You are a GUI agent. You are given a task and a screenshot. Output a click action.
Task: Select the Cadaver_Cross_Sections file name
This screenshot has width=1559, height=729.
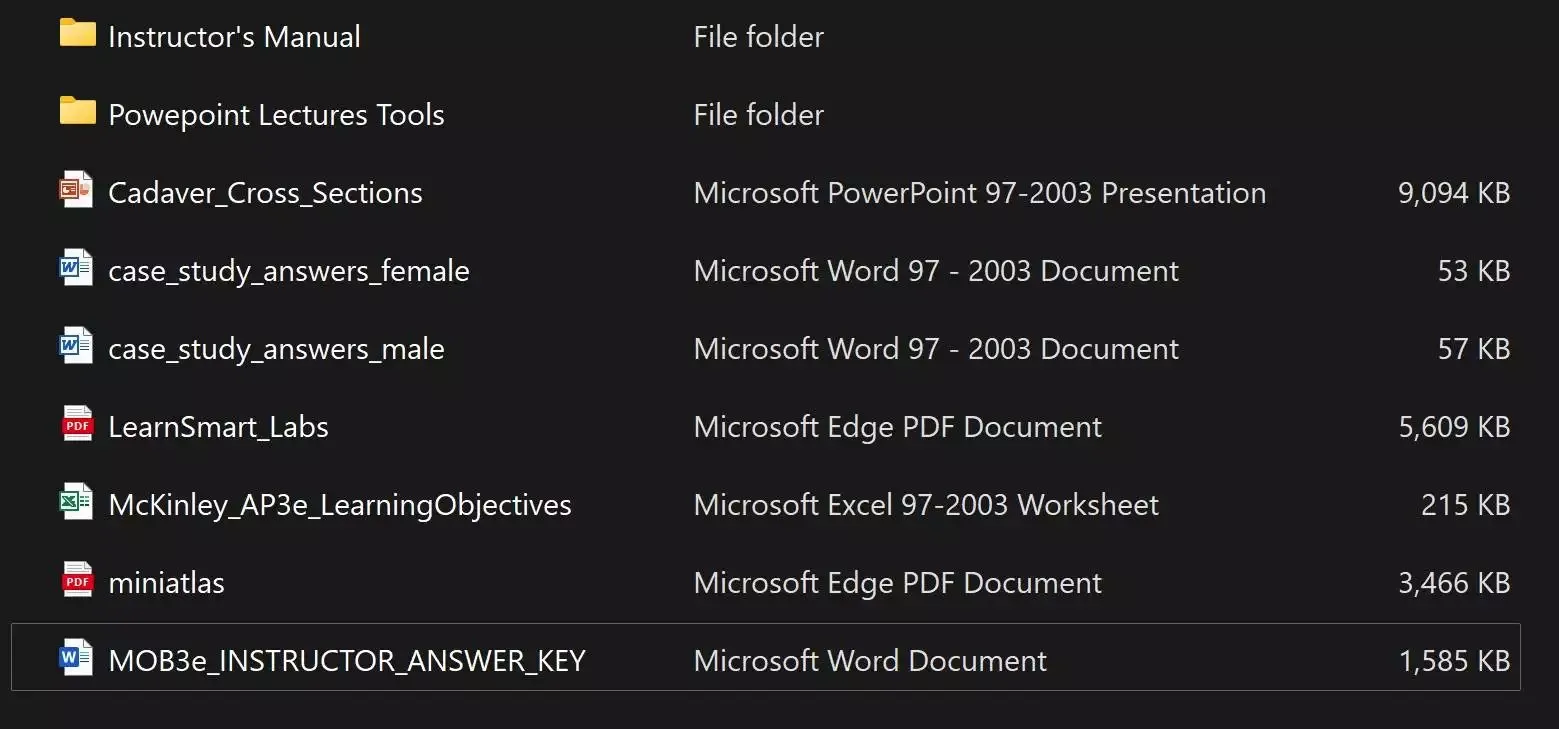[x=265, y=193]
